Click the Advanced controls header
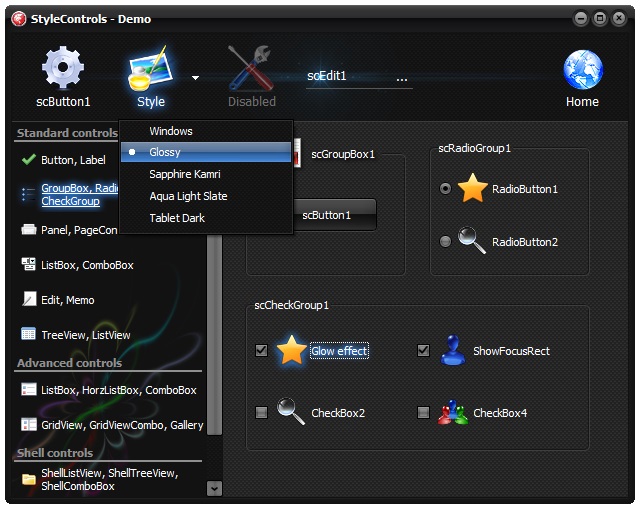 point(69,363)
